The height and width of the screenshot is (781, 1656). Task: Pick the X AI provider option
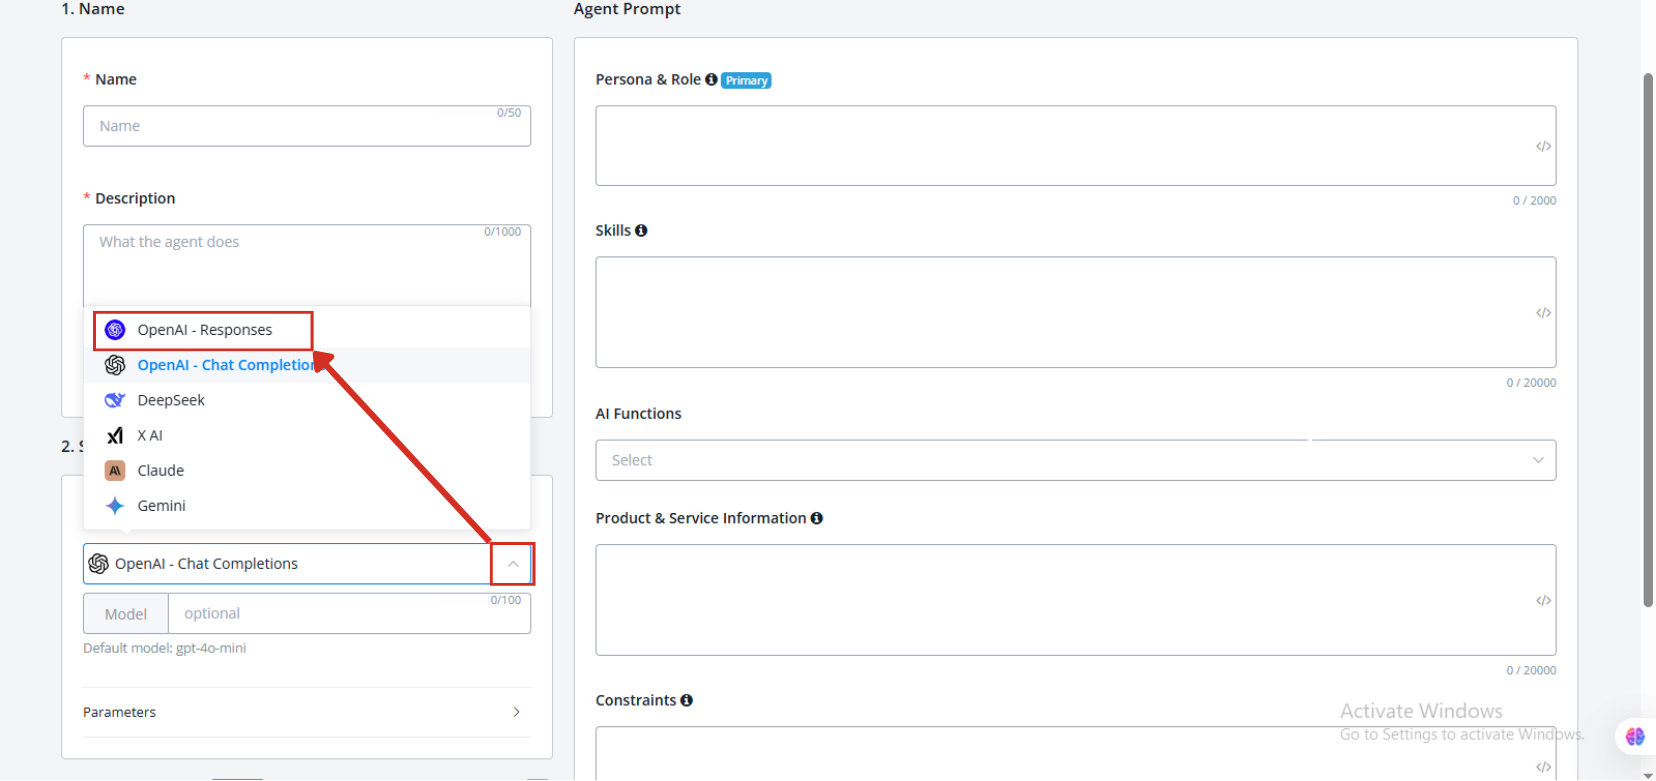pyautogui.click(x=149, y=436)
